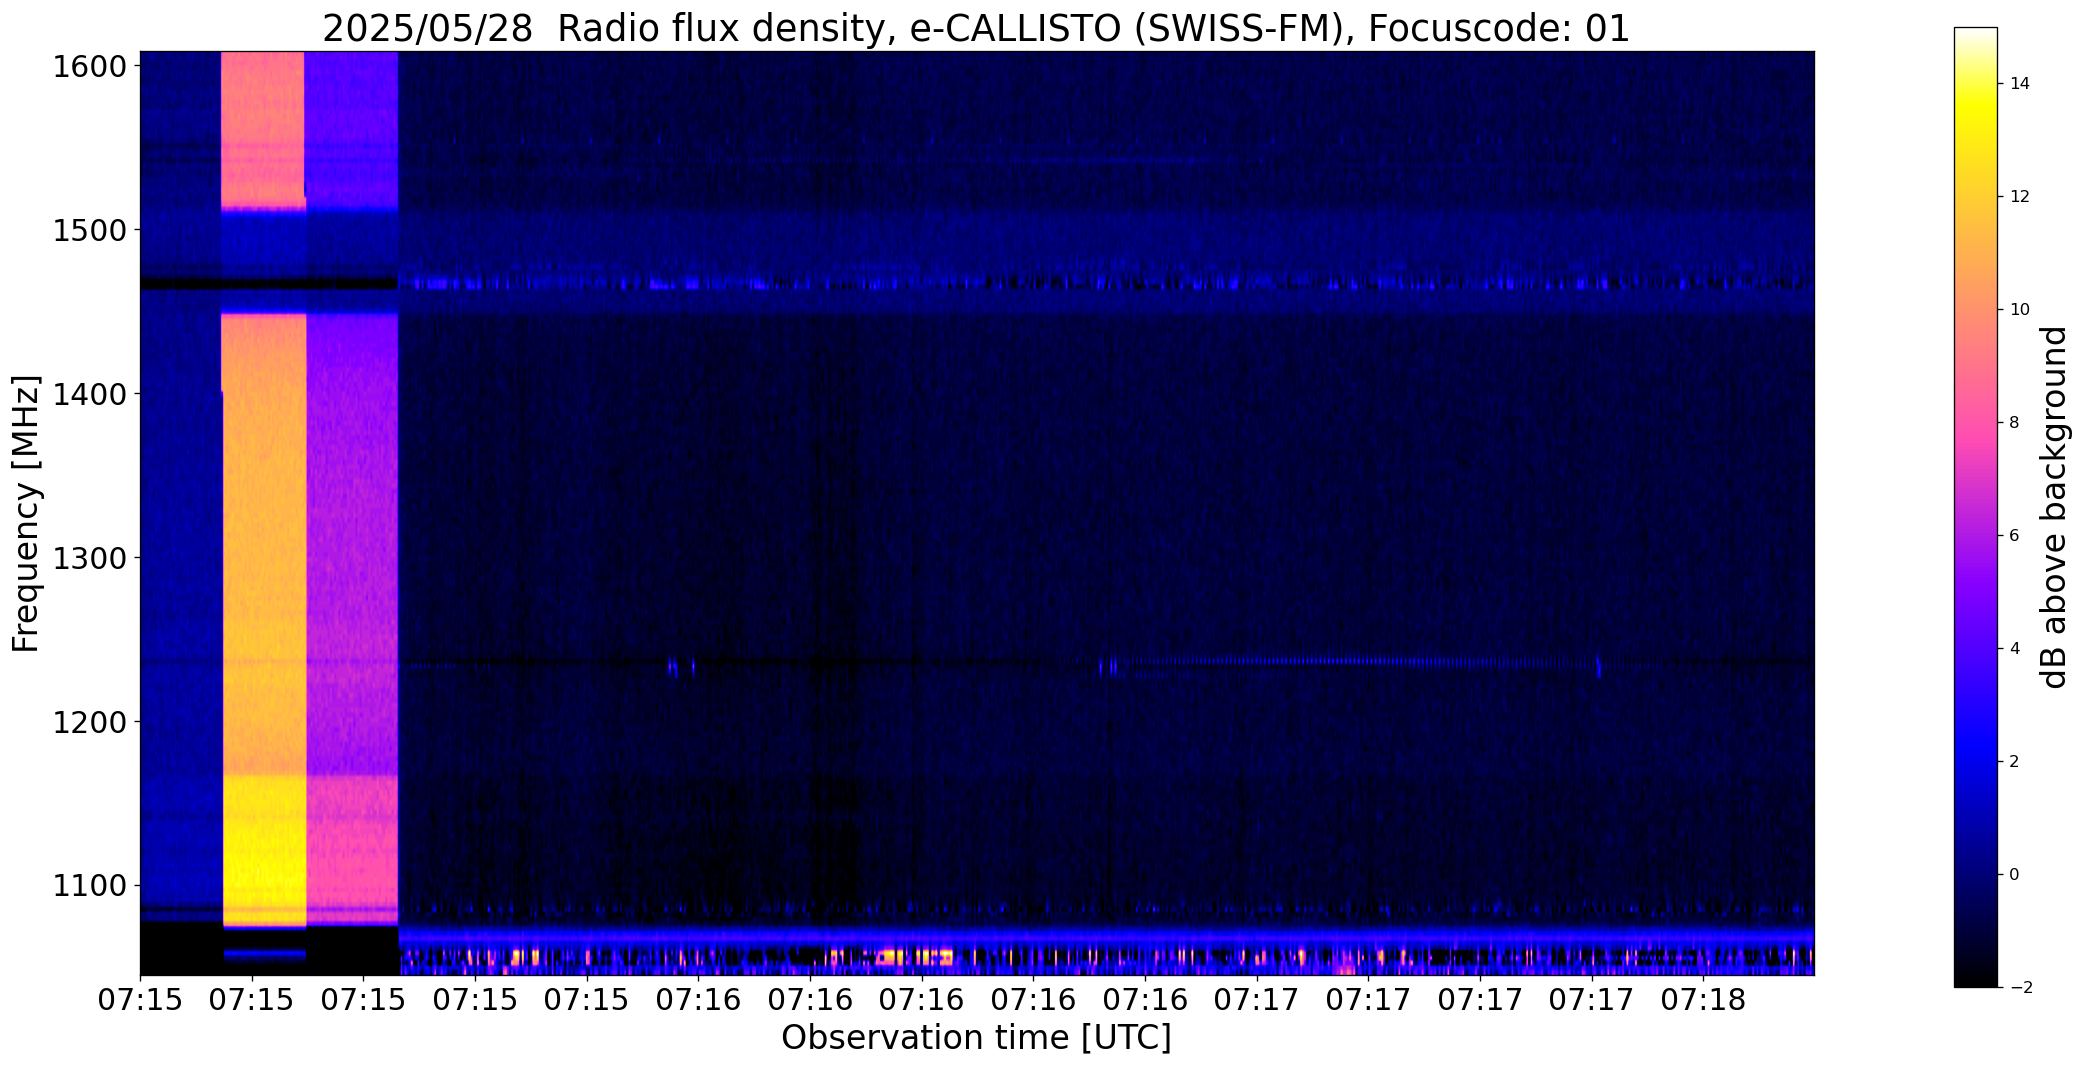Click the 1300 frequency tick label

click(x=89, y=558)
